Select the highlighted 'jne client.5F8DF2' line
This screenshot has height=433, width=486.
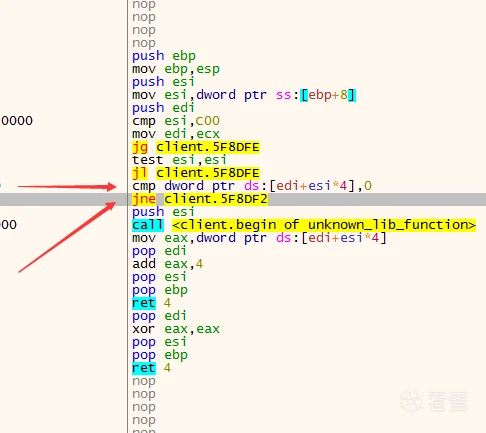point(200,199)
